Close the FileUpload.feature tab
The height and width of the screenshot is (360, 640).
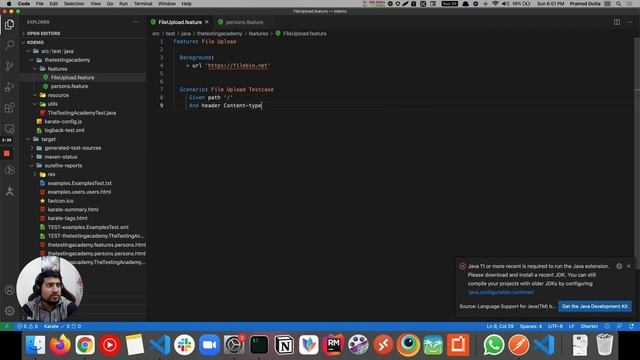pos(207,22)
